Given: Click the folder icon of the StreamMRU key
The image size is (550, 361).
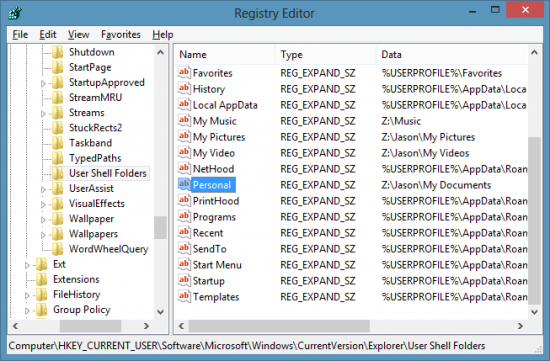Looking at the screenshot, I should (58, 98).
